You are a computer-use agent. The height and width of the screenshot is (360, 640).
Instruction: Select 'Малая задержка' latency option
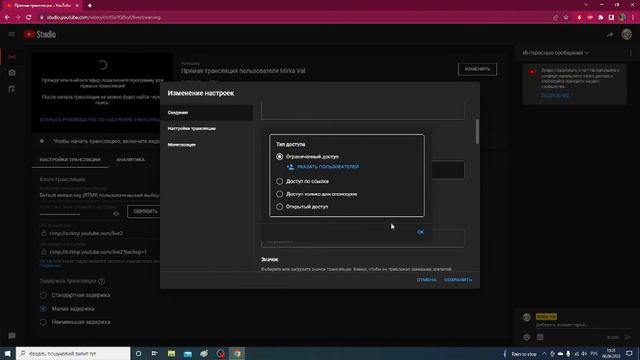43,309
